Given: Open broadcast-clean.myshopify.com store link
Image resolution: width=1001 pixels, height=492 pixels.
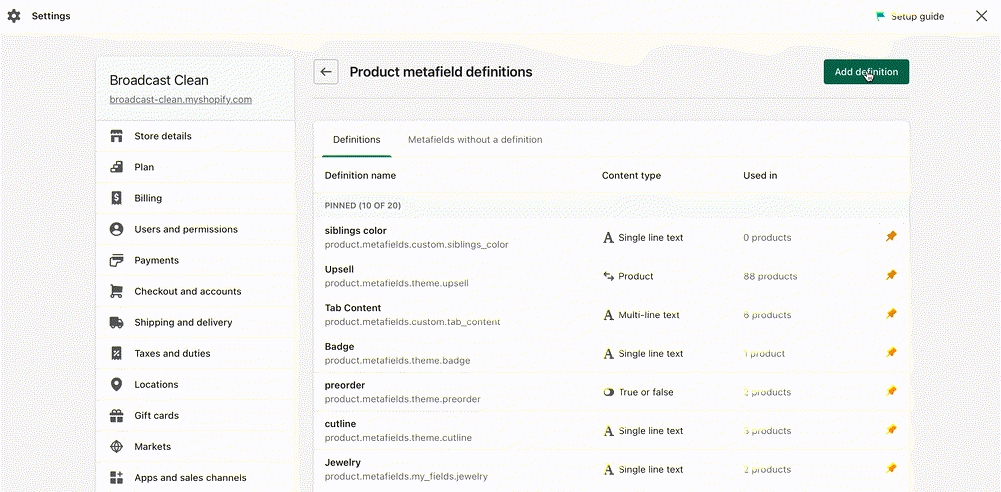Looking at the screenshot, I should click(180, 100).
